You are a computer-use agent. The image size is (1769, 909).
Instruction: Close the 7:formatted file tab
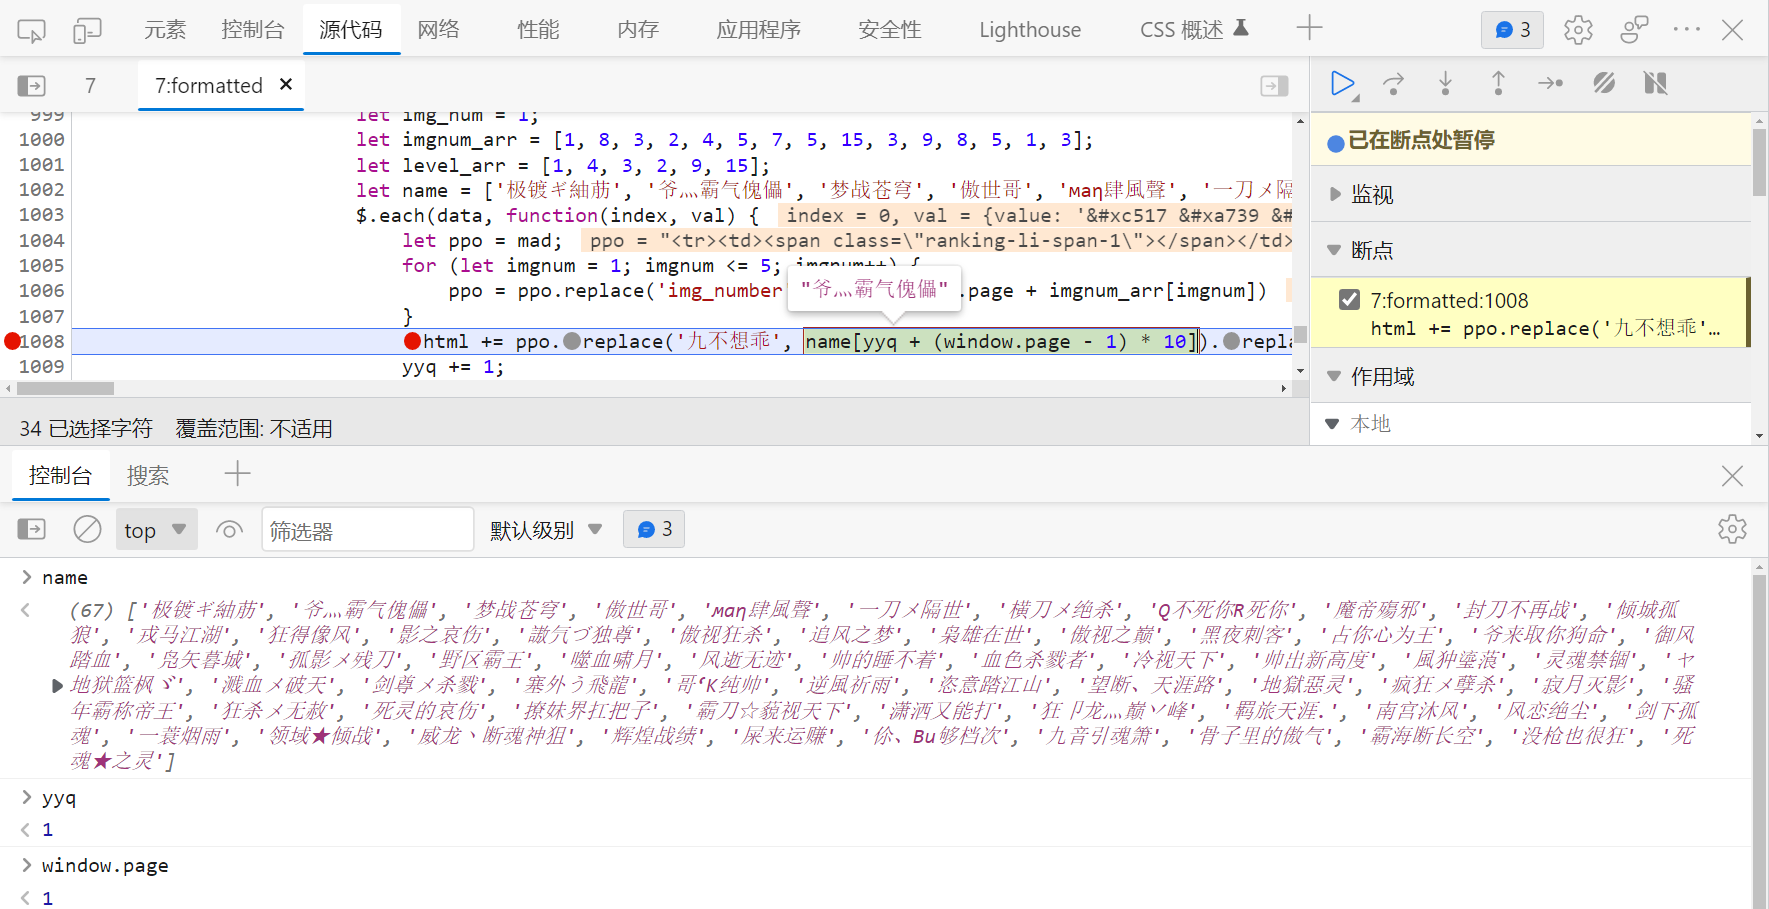(286, 84)
